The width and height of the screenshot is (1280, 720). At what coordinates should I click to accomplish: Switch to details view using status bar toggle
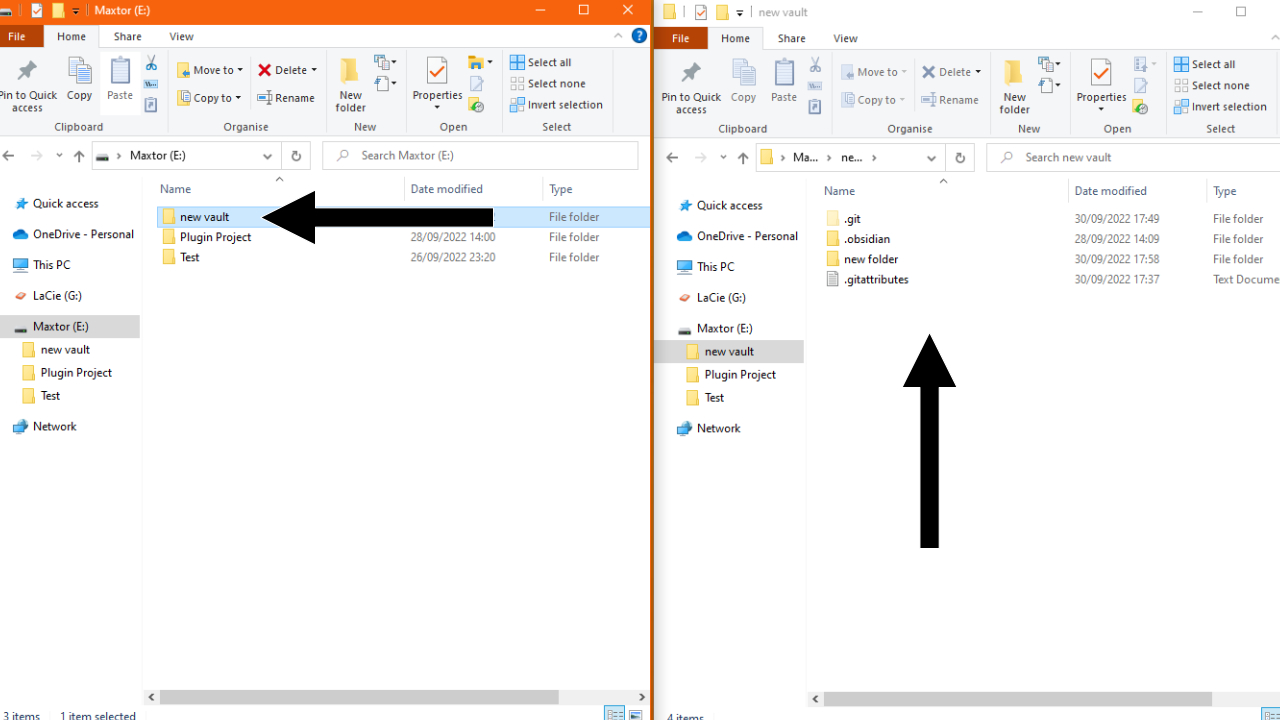pyautogui.click(x=615, y=713)
